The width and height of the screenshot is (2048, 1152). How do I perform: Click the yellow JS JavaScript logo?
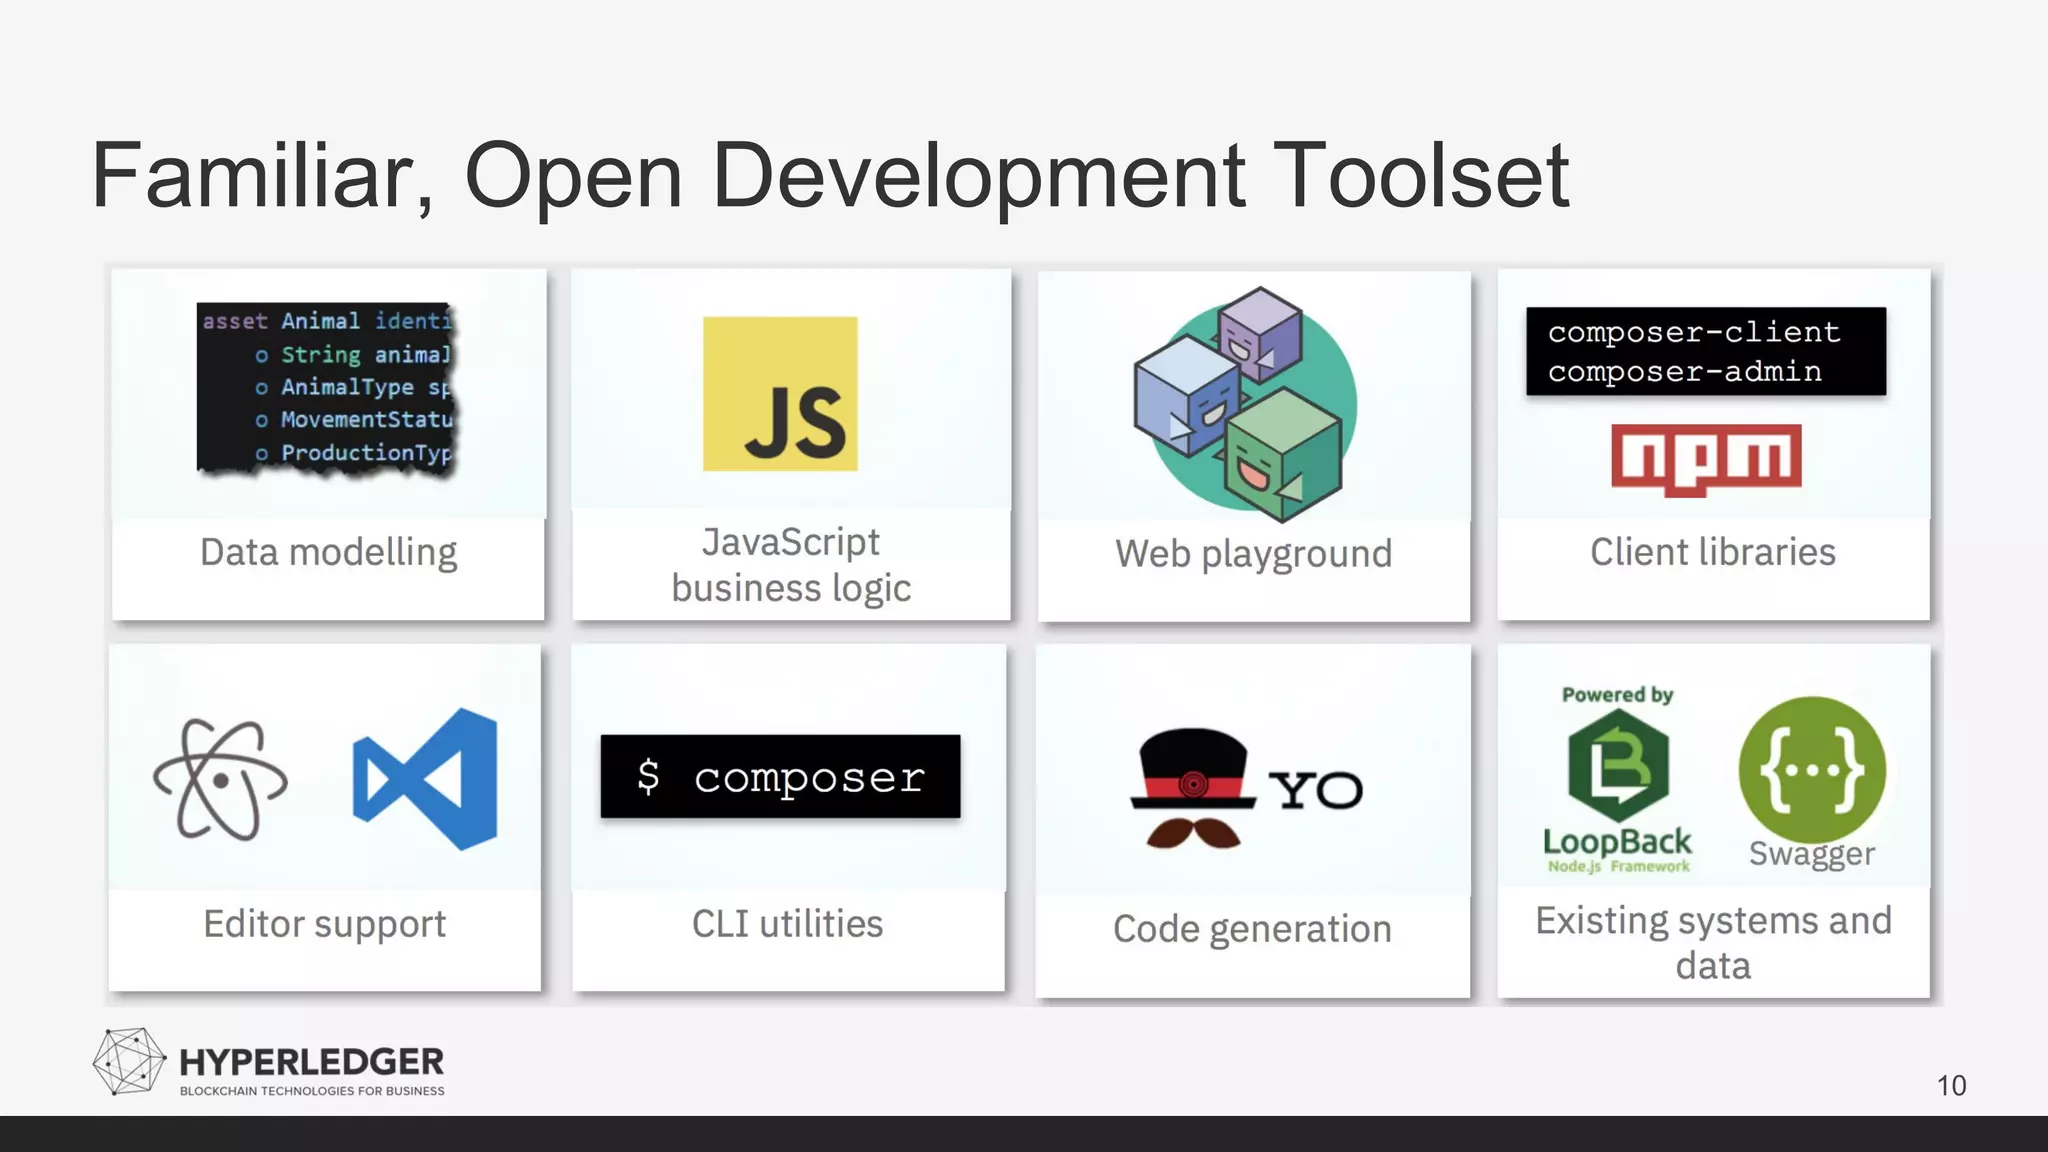pyautogui.click(x=780, y=394)
